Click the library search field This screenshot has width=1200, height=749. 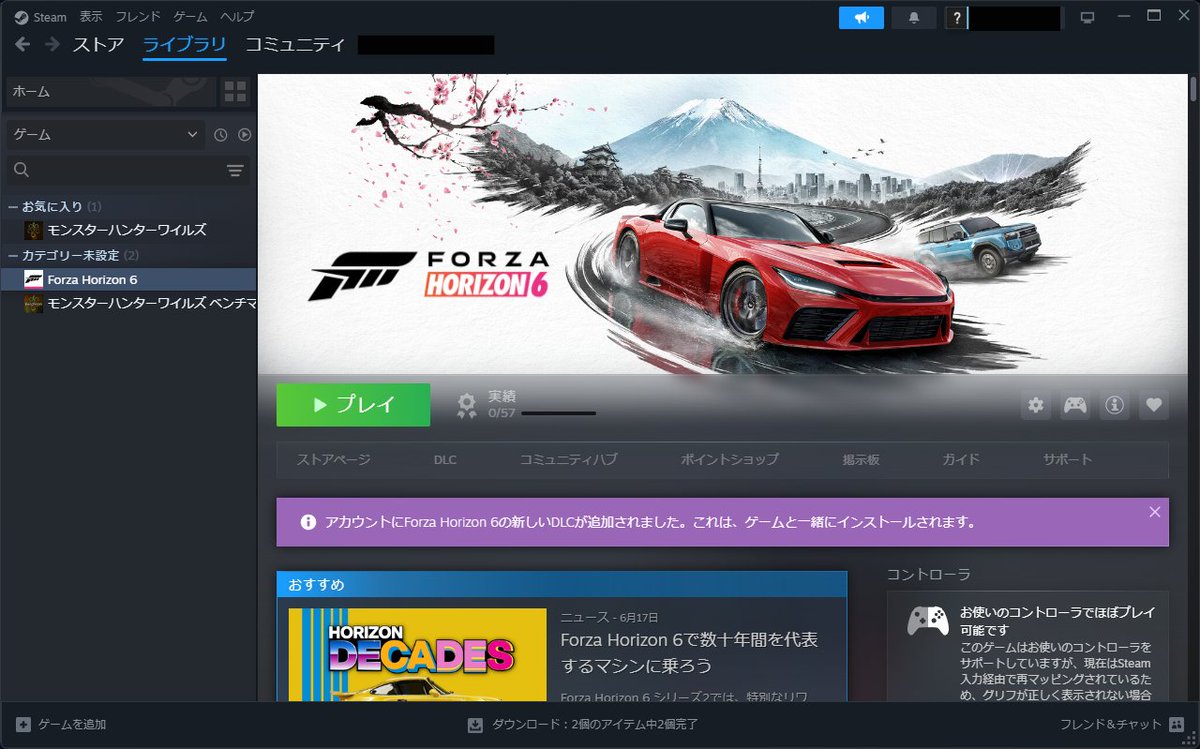click(x=115, y=171)
